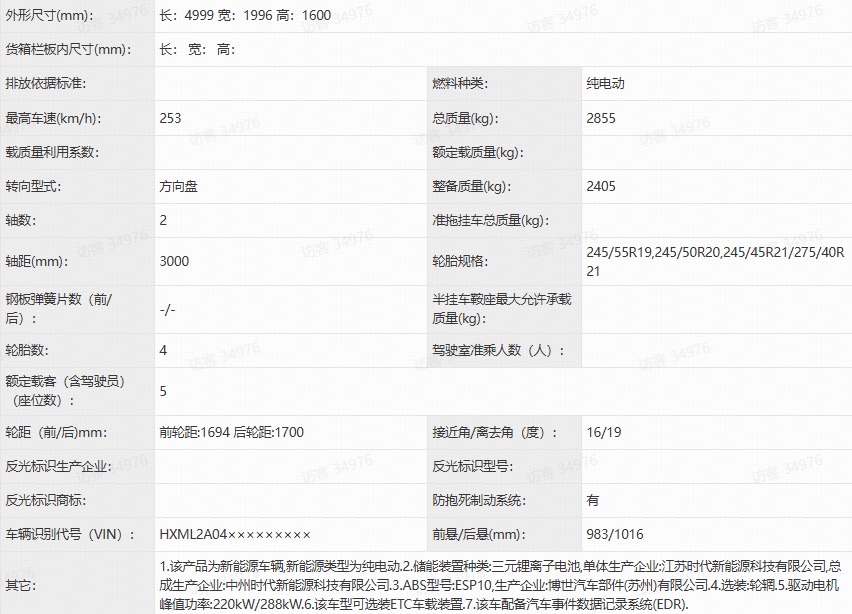The image size is (852, 614).
Task: Select the label 准拖挂车总质量(kg):
Action: 491,221
